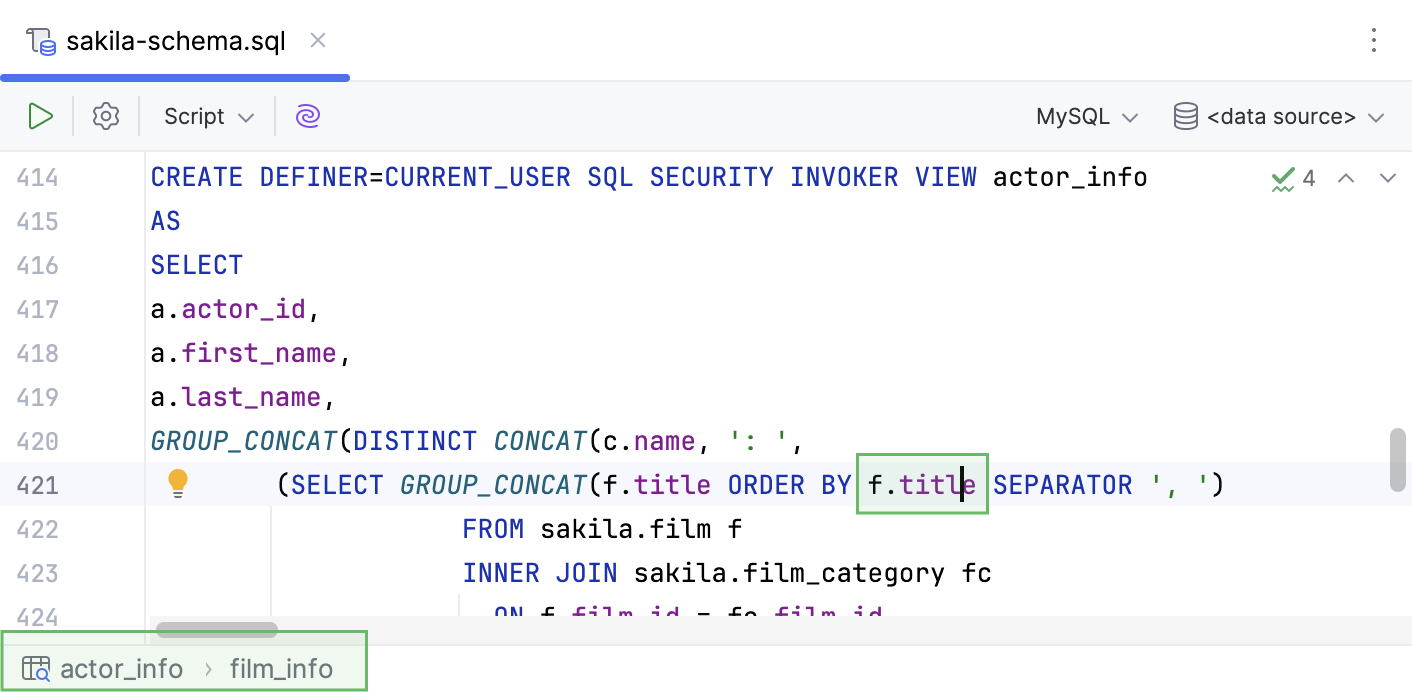Click the actor_info view icon in breadcrumbs
This screenshot has height=692, width=1412.
tap(37, 668)
